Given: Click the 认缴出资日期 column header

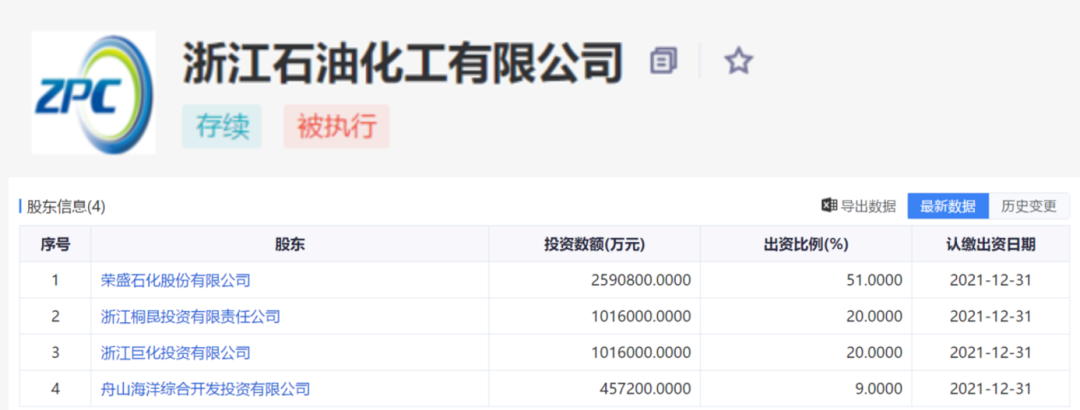Looking at the screenshot, I should 990,244.
